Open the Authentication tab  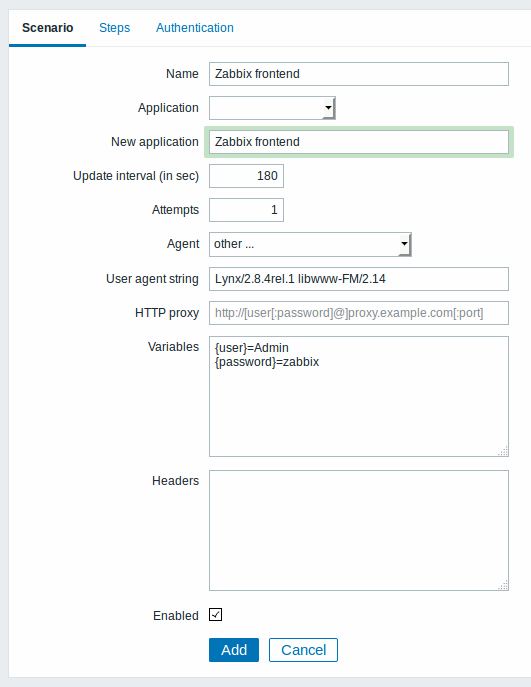click(x=195, y=28)
